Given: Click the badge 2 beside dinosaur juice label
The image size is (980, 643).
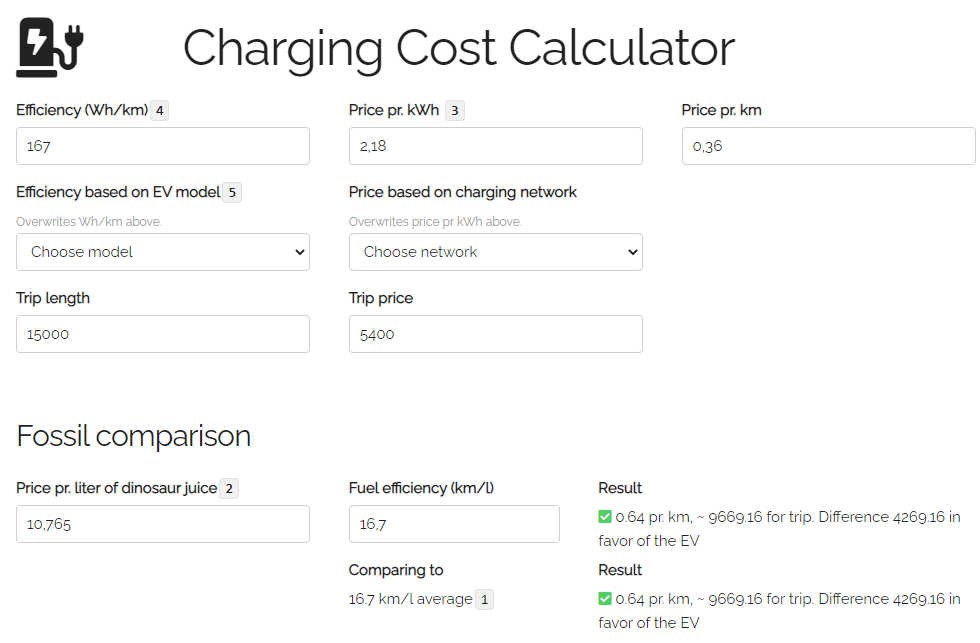Looking at the screenshot, I should click(229, 488).
